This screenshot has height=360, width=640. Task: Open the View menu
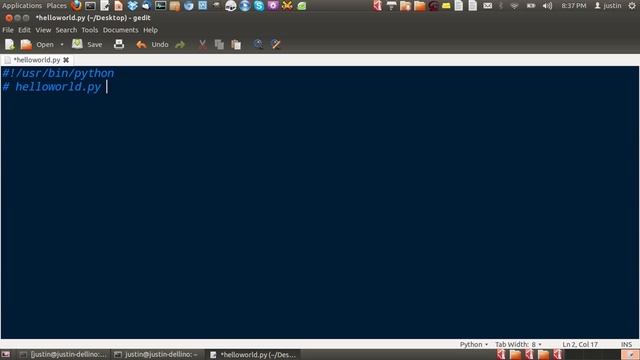(x=43, y=30)
